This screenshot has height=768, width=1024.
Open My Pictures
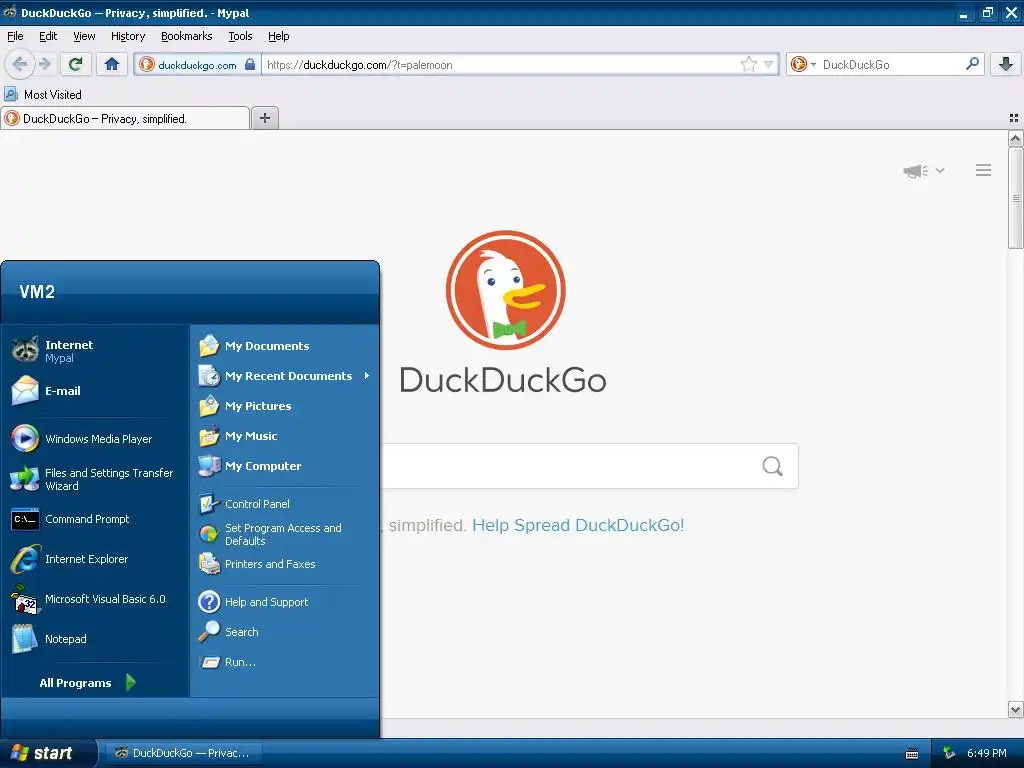pos(285,406)
